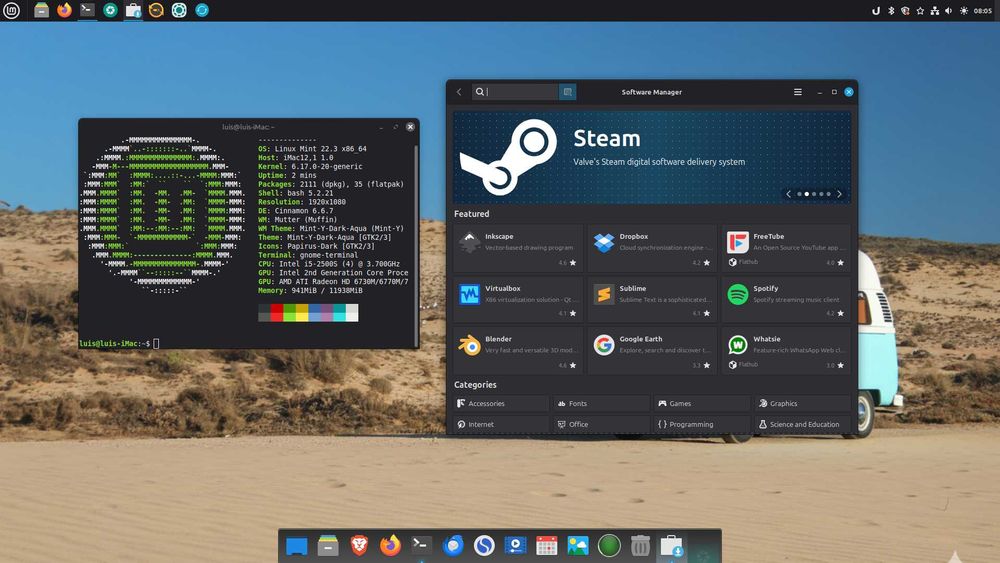Screen dimensions: 1000x563
Task: Select the second banner pagination dot
Action: (x=807, y=194)
